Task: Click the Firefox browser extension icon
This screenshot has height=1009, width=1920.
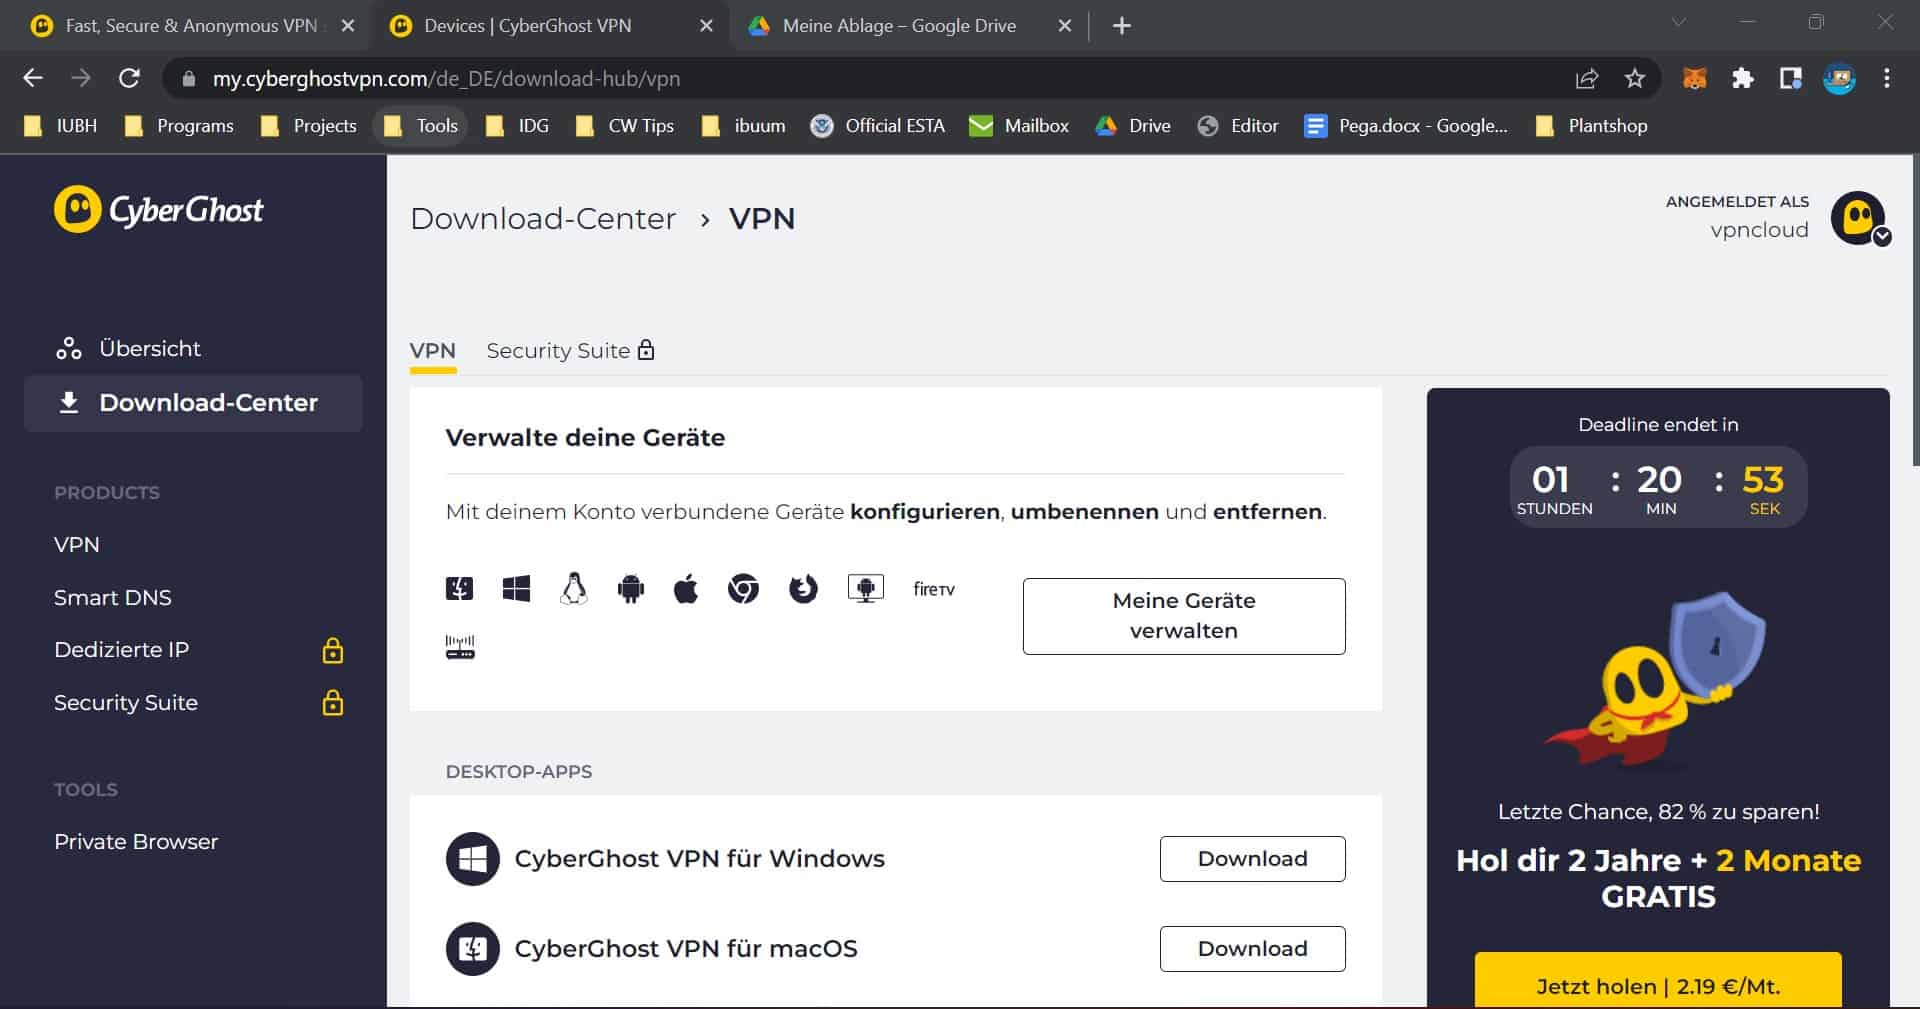Action: tap(803, 588)
